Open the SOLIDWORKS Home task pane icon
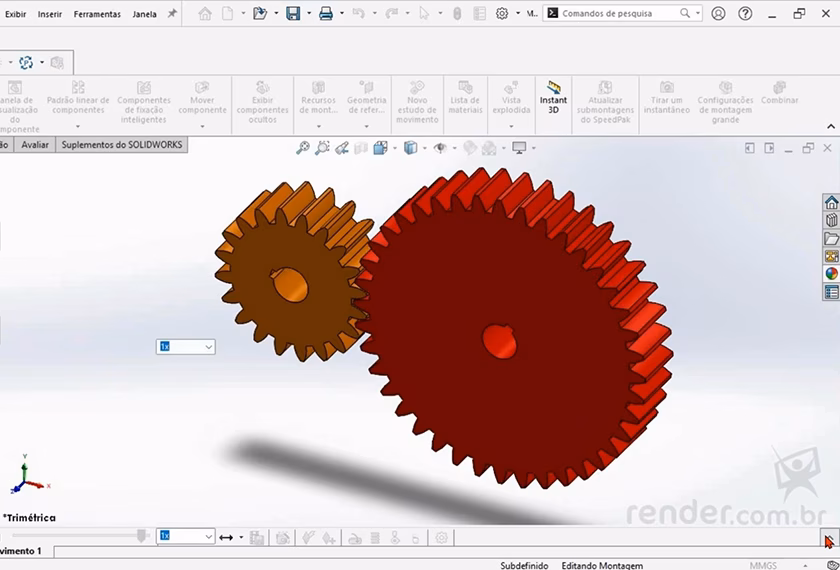 pos(831,203)
